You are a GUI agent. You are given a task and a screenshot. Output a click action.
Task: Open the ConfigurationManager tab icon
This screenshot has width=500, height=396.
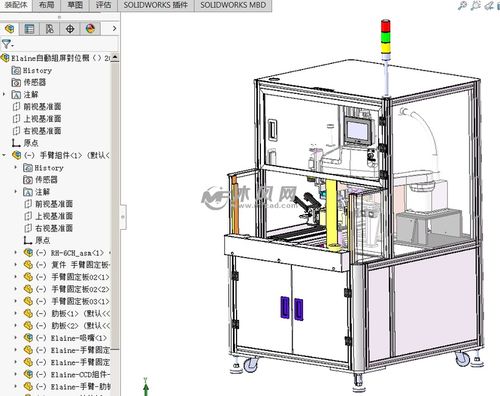[50, 29]
